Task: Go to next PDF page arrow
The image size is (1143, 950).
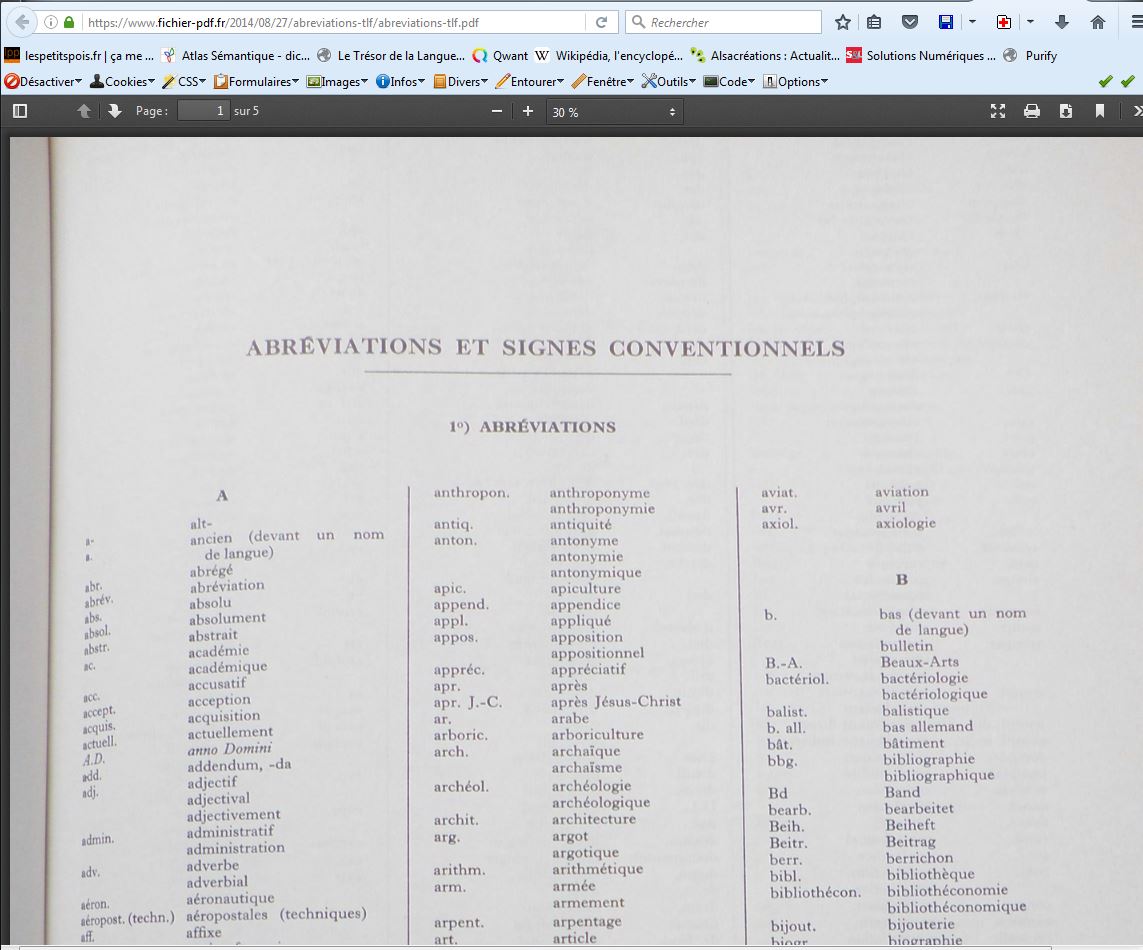Action: tap(114, 111)
